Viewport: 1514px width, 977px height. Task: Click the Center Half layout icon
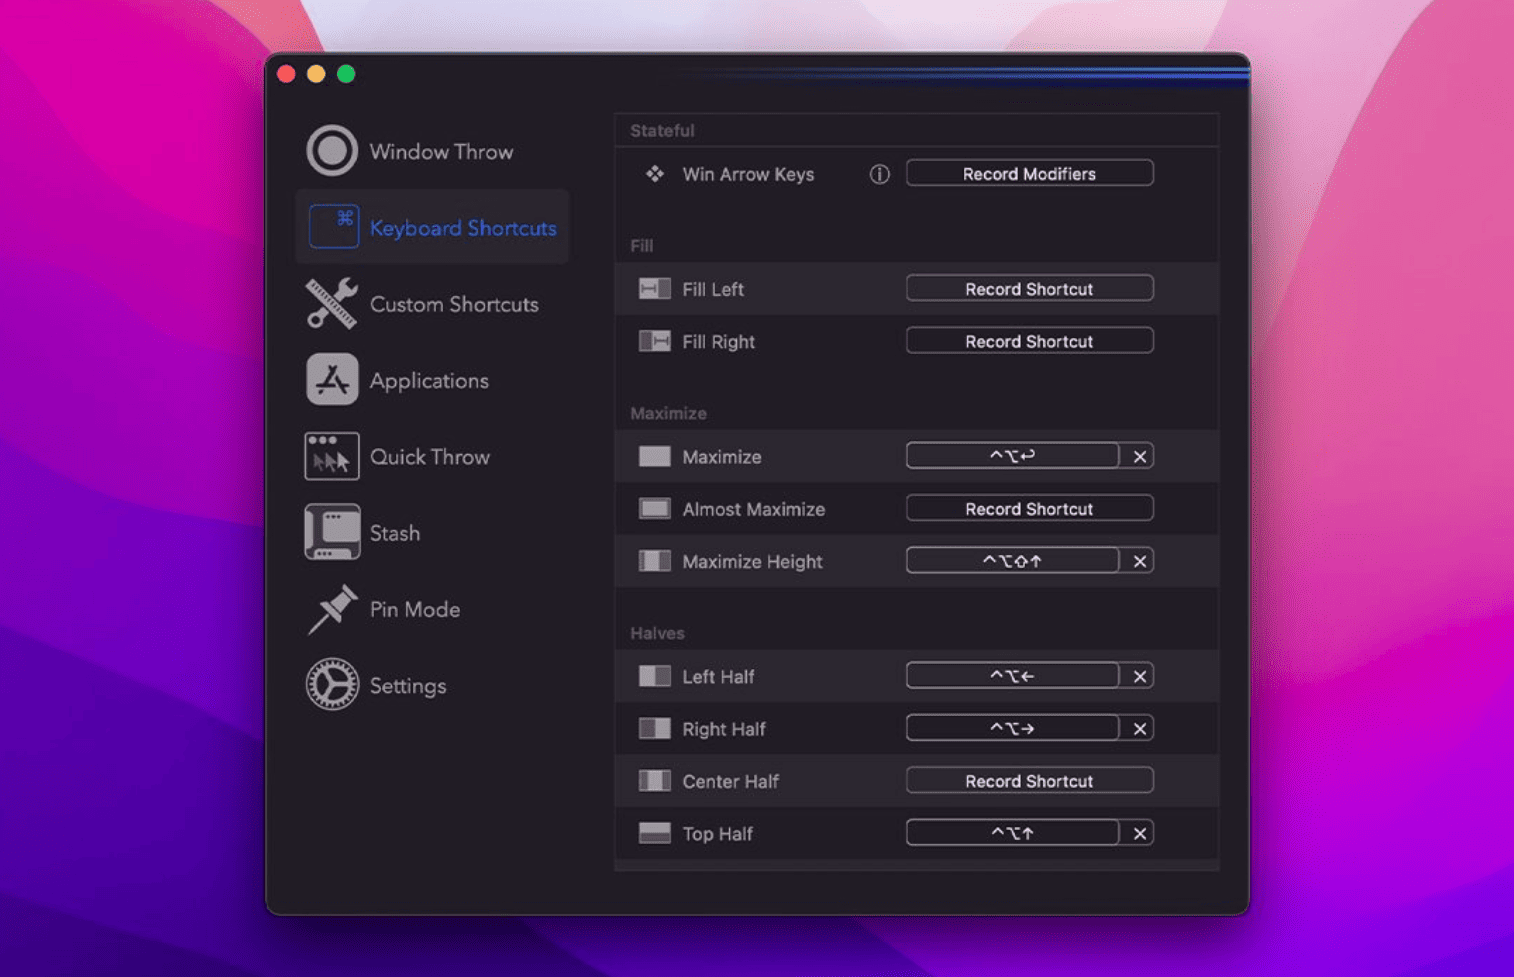click(x=654, y=781)
